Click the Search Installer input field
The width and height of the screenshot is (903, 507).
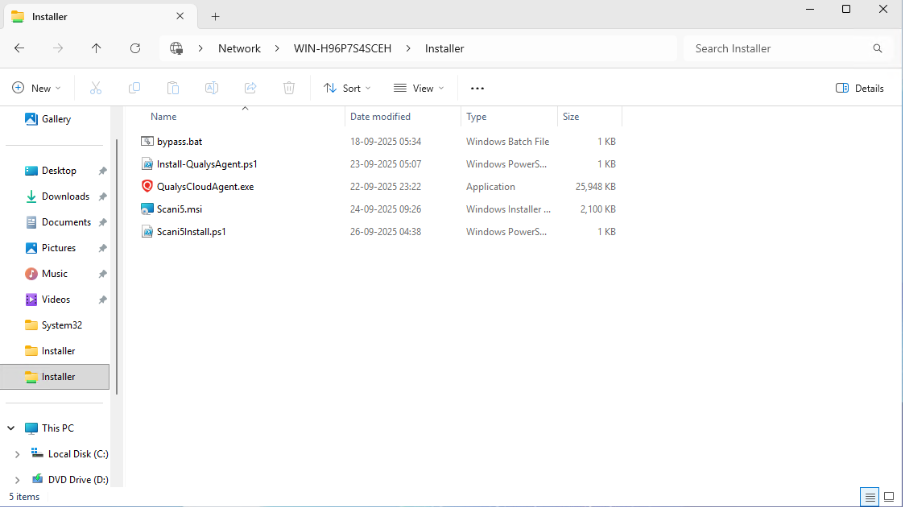coord(775,48)
